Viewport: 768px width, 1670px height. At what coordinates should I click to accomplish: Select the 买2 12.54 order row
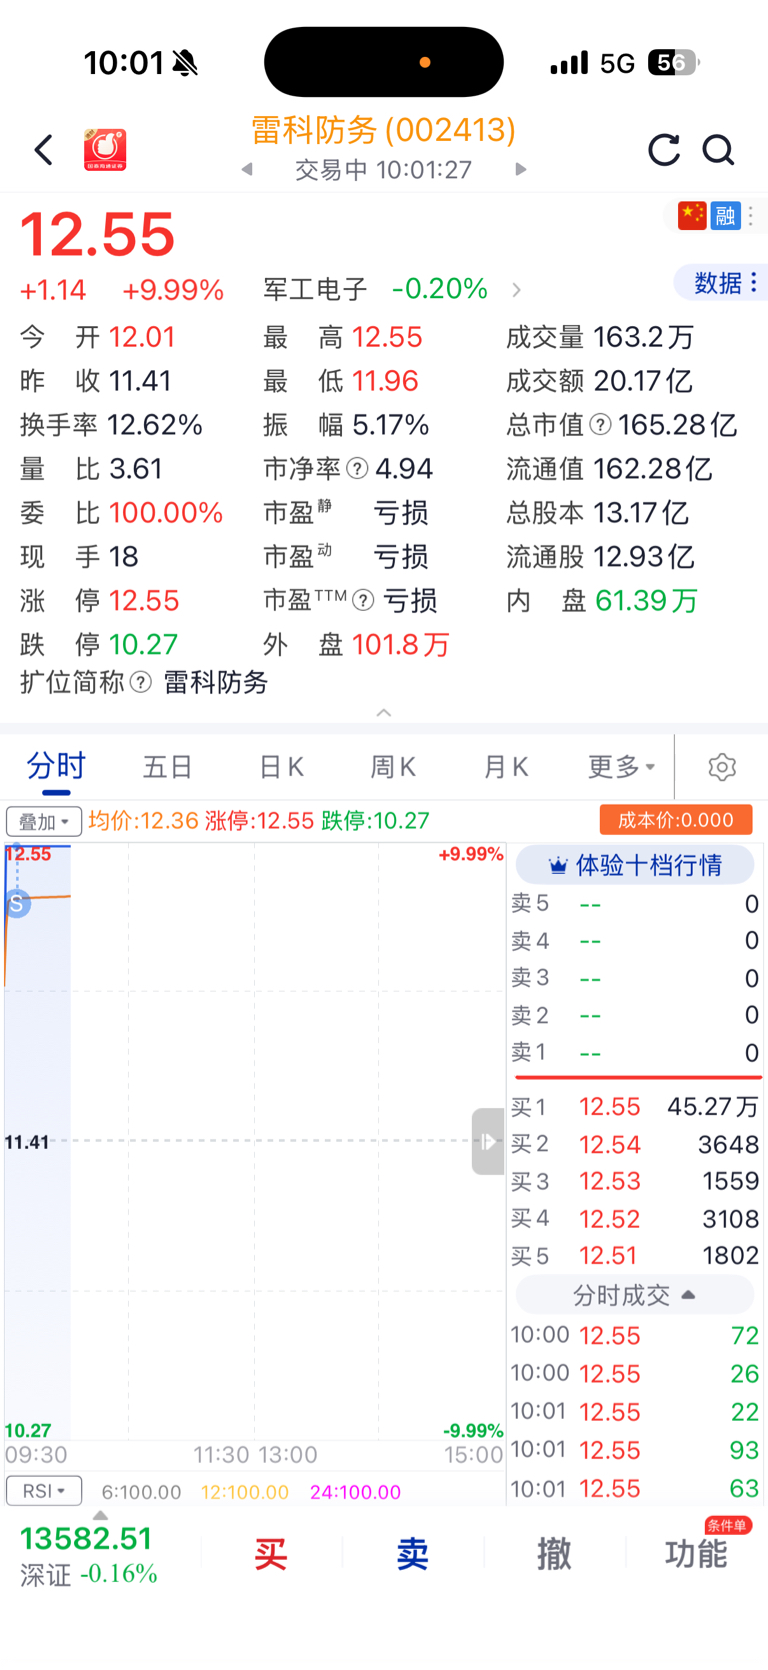[x=635, y=1144]
